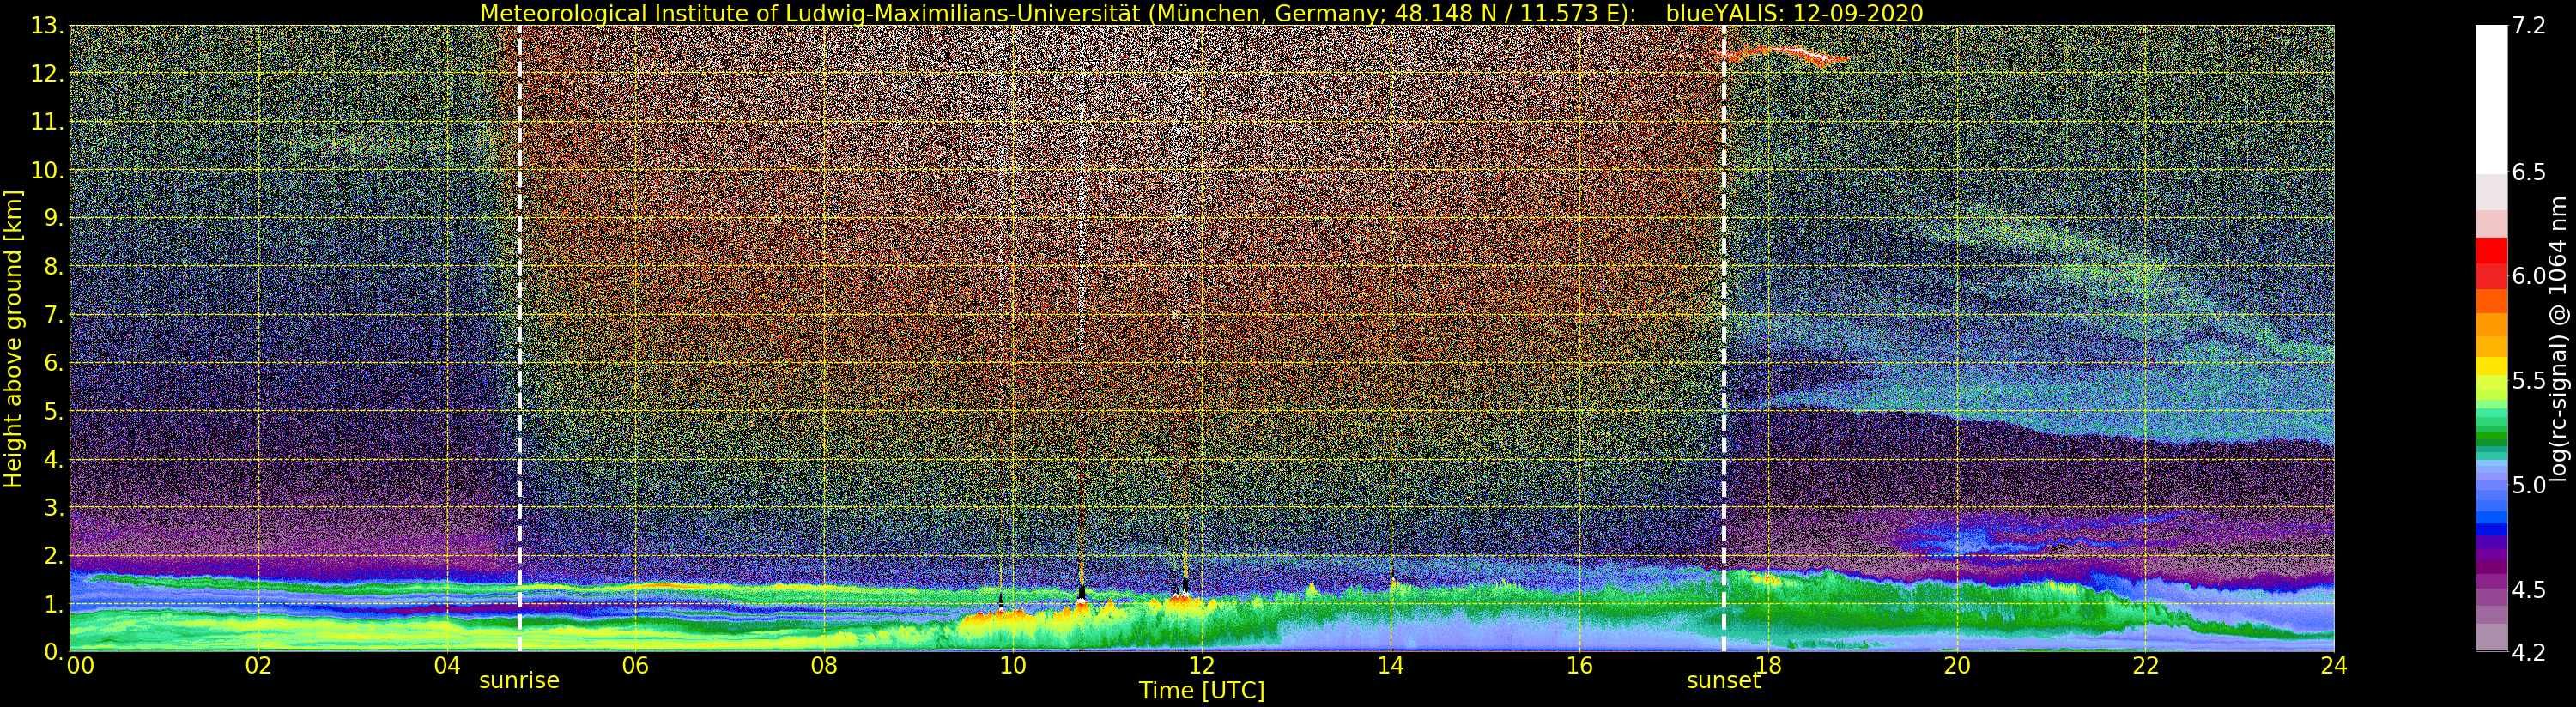The height and width of the screenshot is (707, 2576).
Task: Select the 'Time [UTC]' axis label
Action: (x=1201, y=691)
